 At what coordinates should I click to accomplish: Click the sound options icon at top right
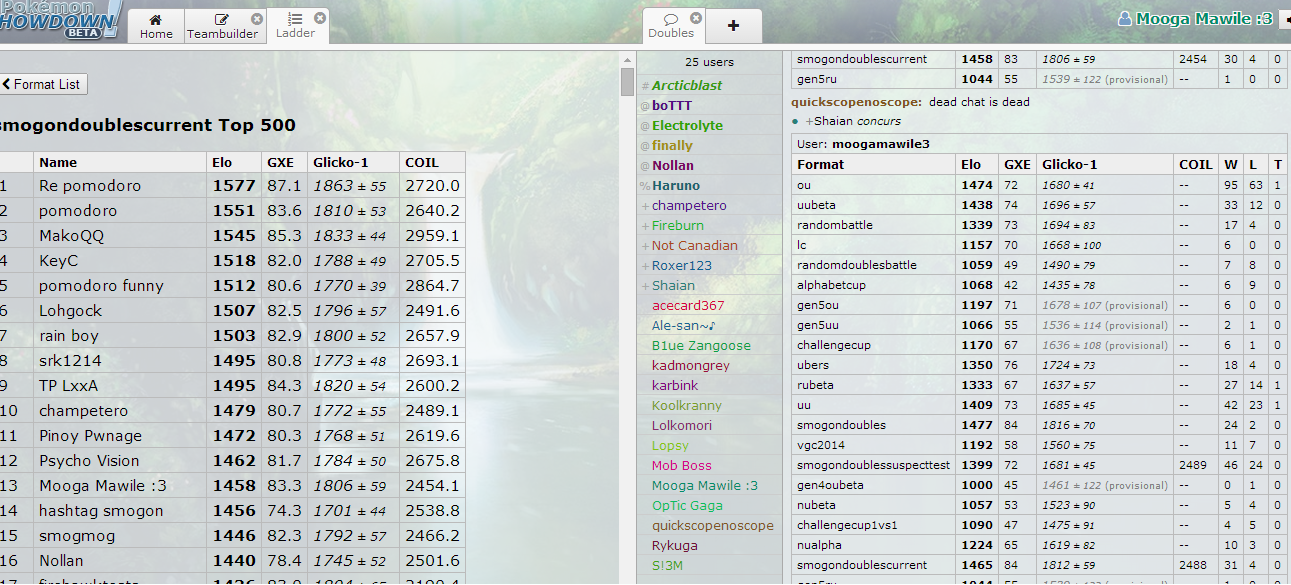(1284, 19)
